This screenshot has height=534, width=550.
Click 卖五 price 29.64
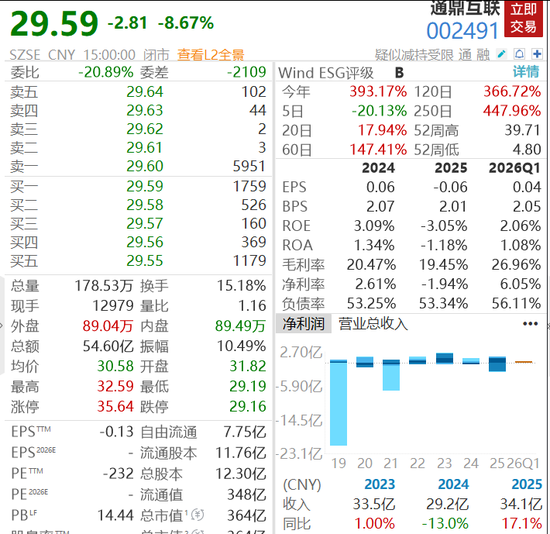click(145, 92)
